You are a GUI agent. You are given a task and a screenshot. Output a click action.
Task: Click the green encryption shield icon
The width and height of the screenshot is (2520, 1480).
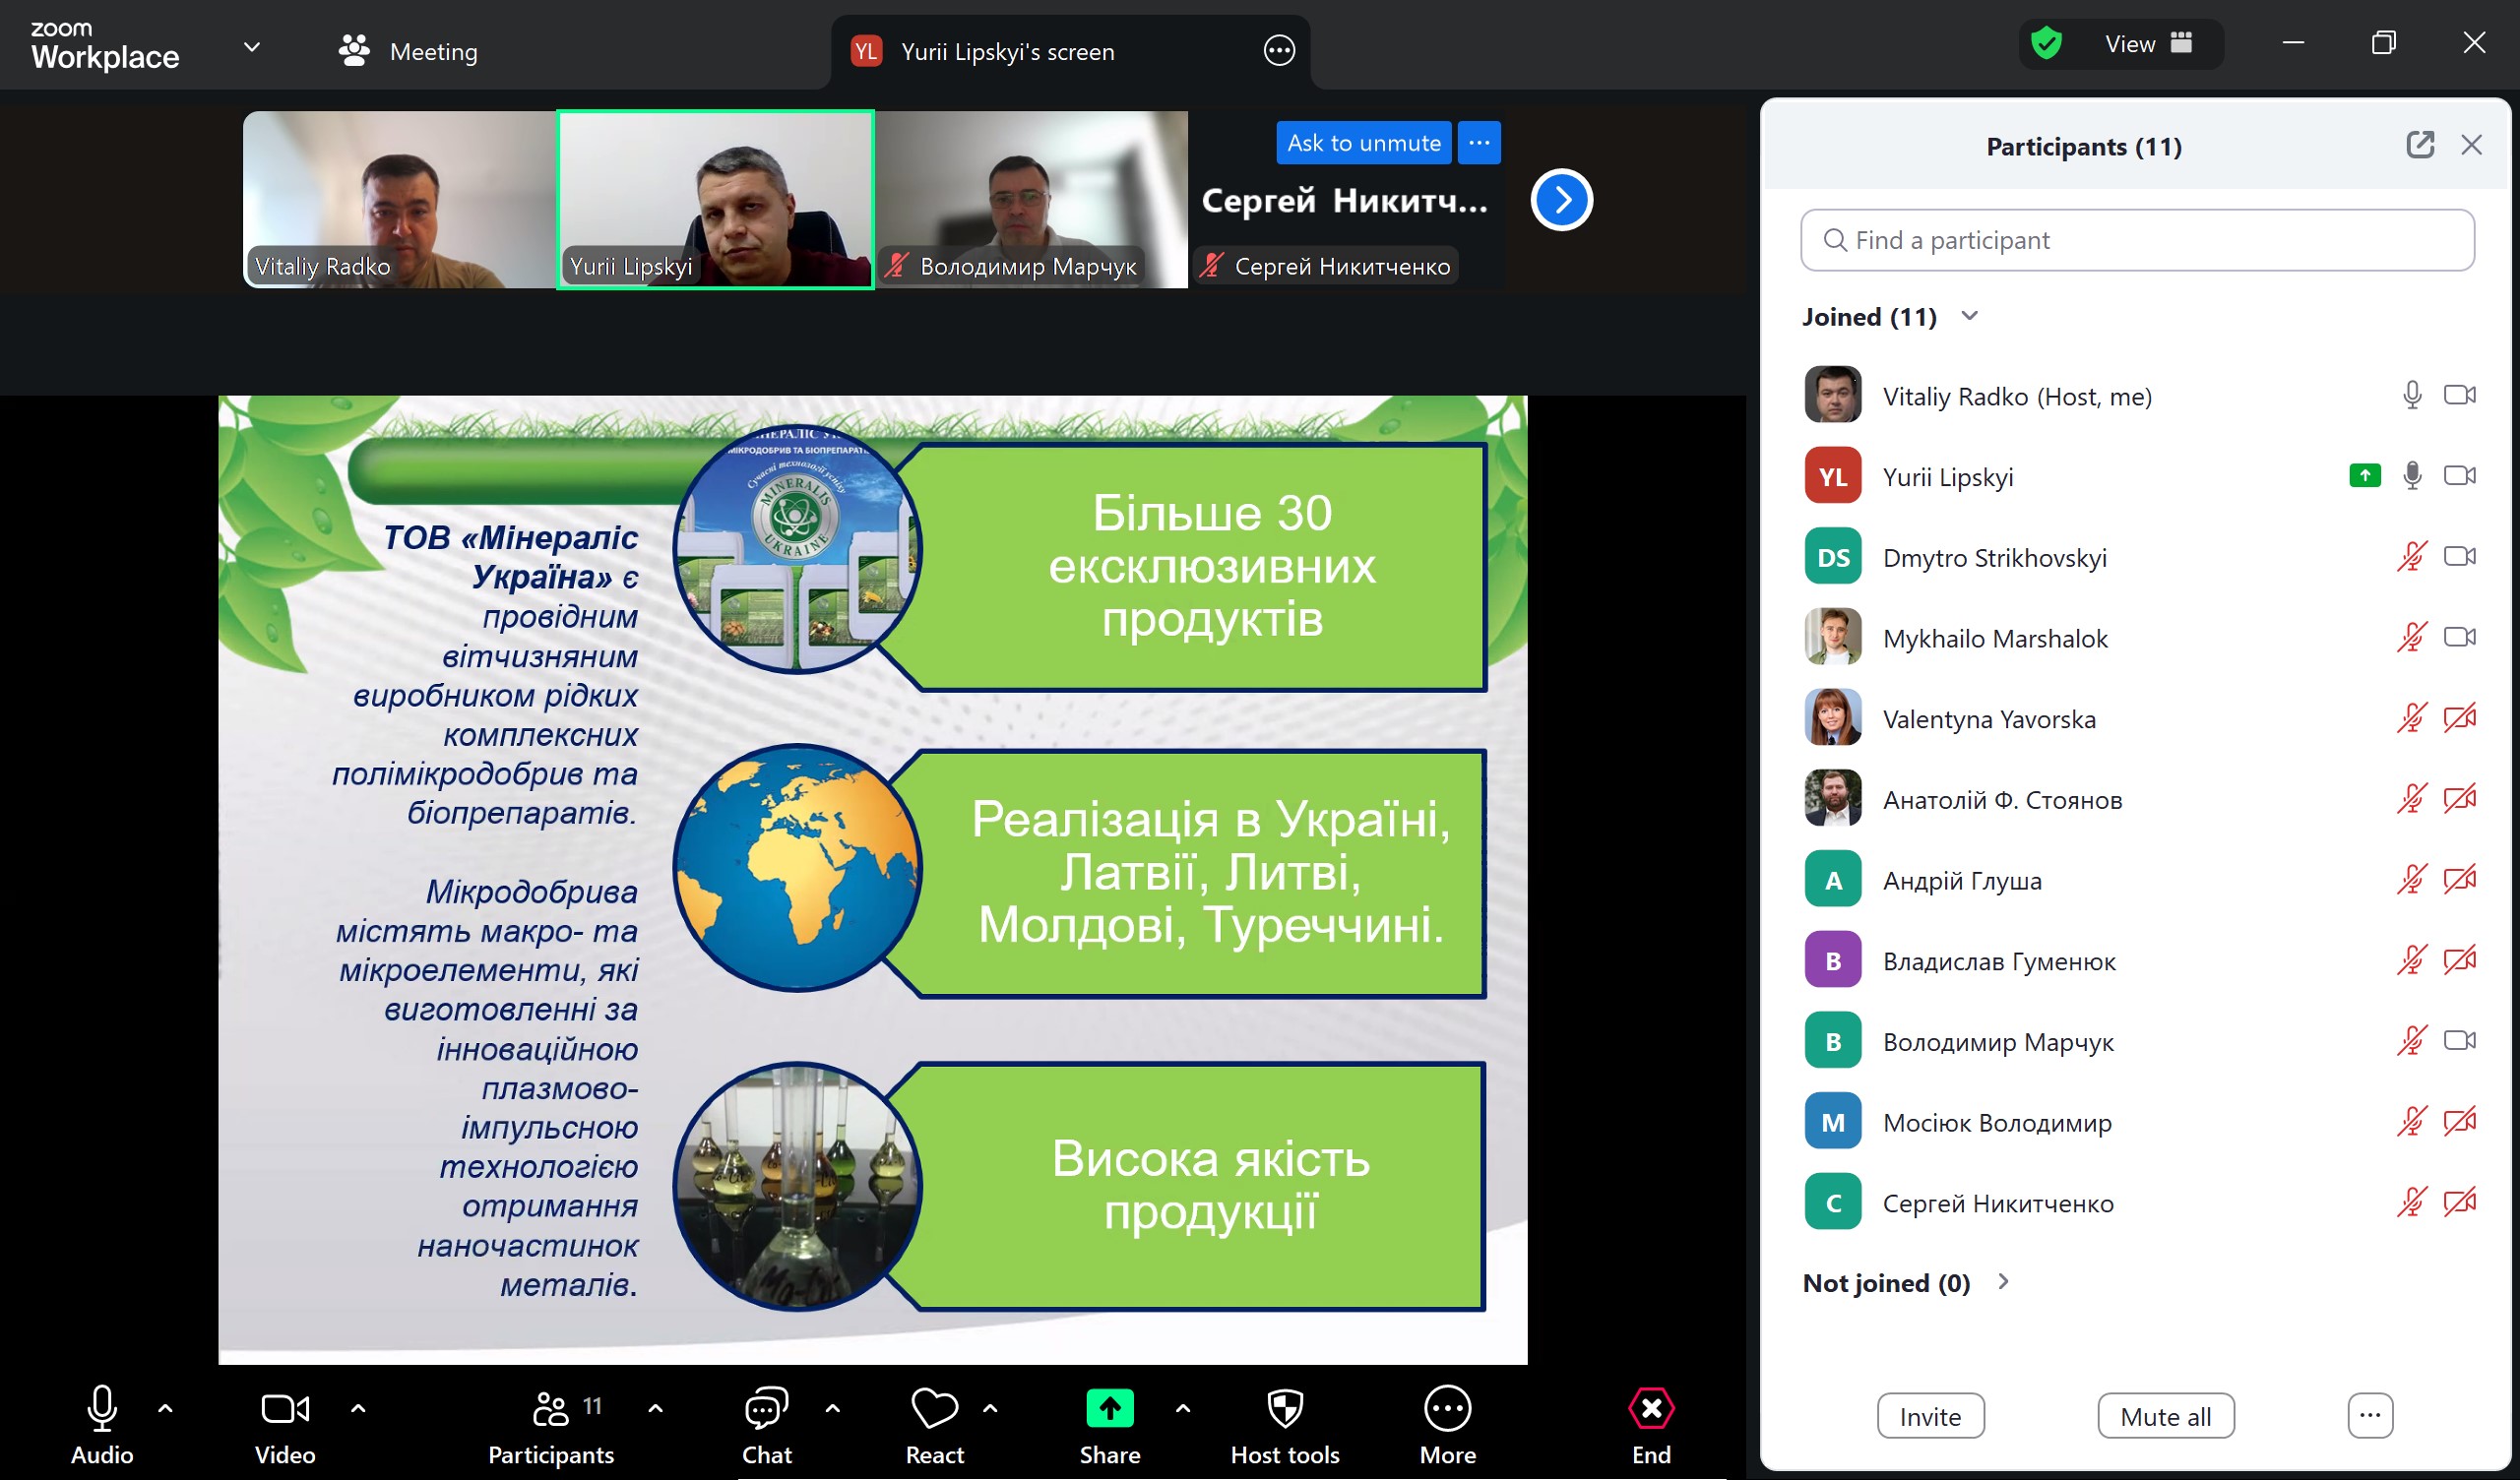pos(2047,44)
